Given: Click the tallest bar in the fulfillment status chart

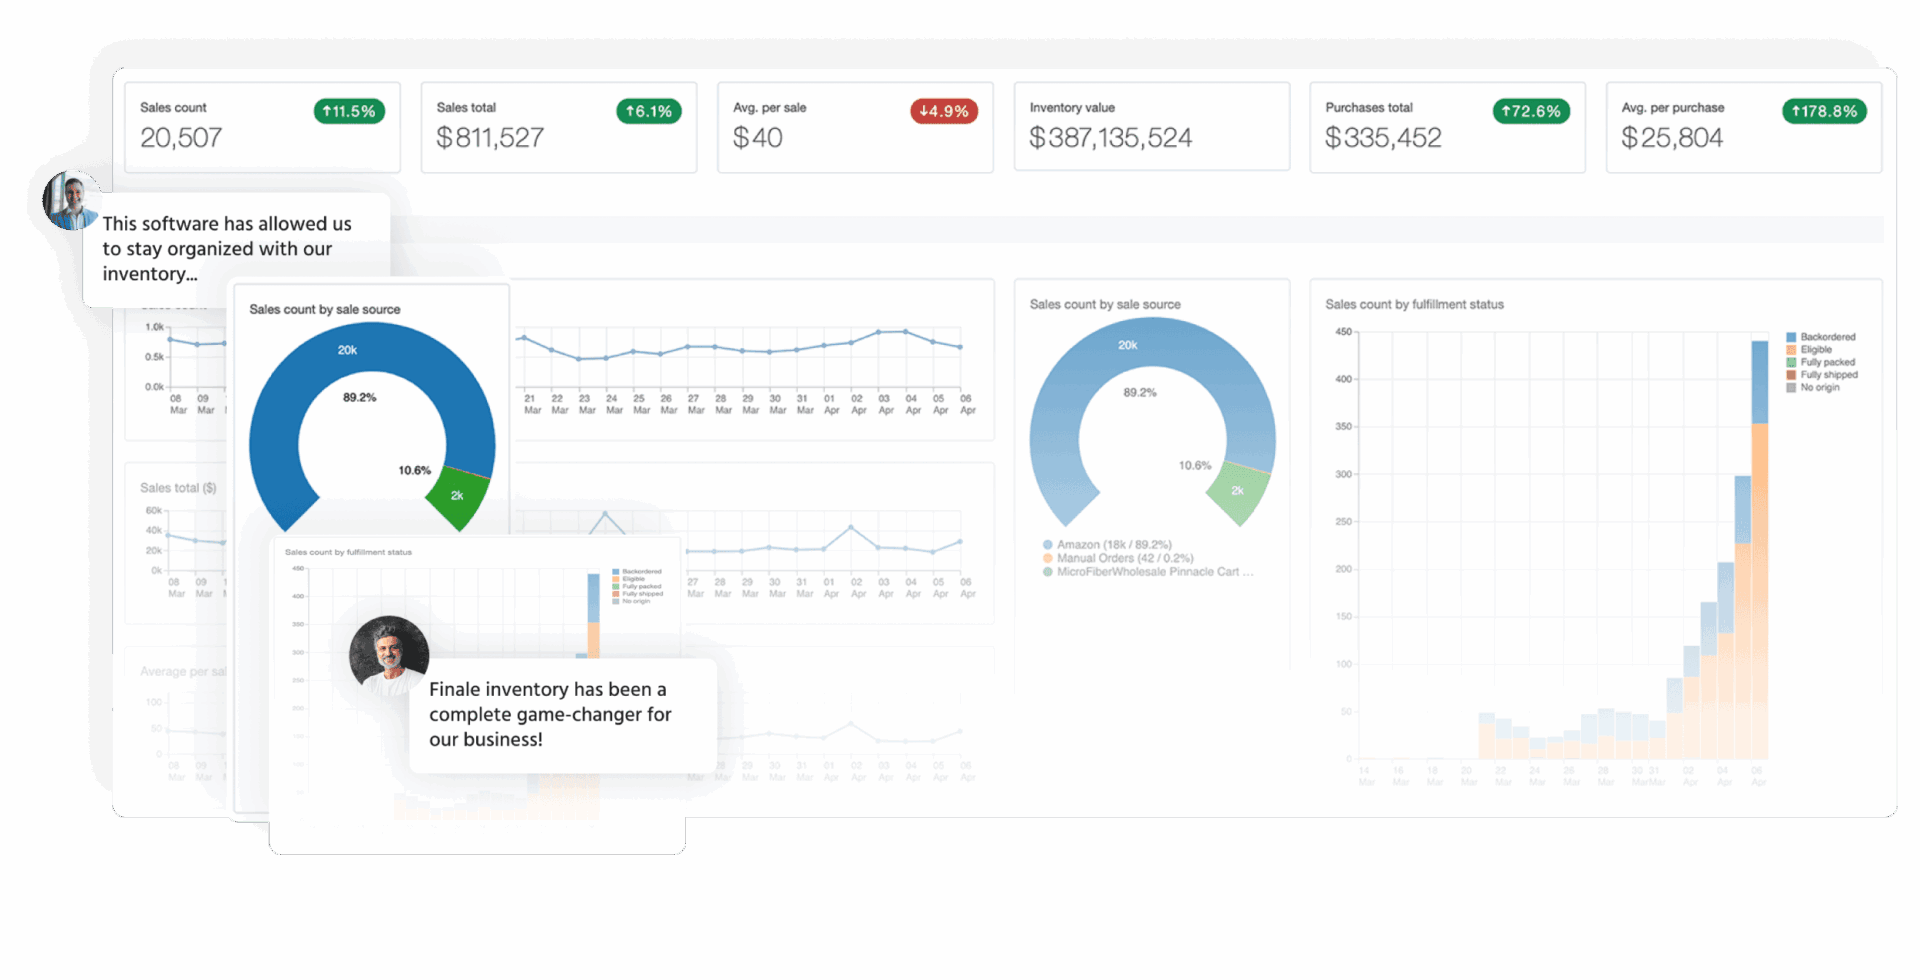Looking at the screenshot, I should (1759, 550).
